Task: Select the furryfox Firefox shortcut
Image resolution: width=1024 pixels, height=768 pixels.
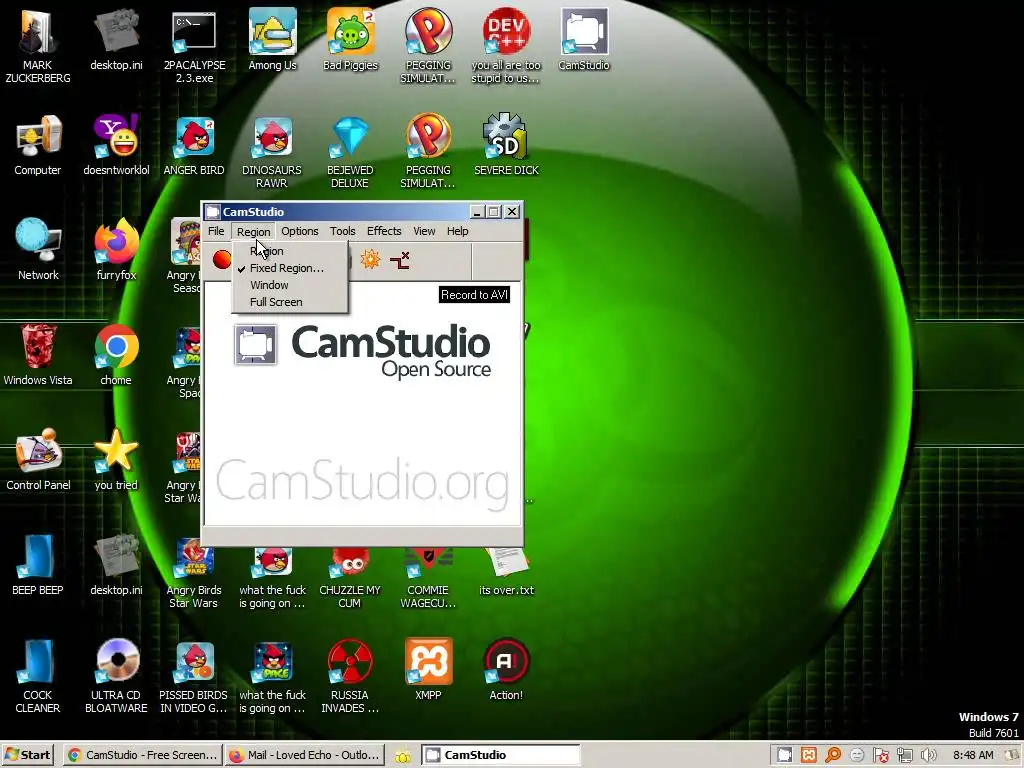Action: click(116, 250)
